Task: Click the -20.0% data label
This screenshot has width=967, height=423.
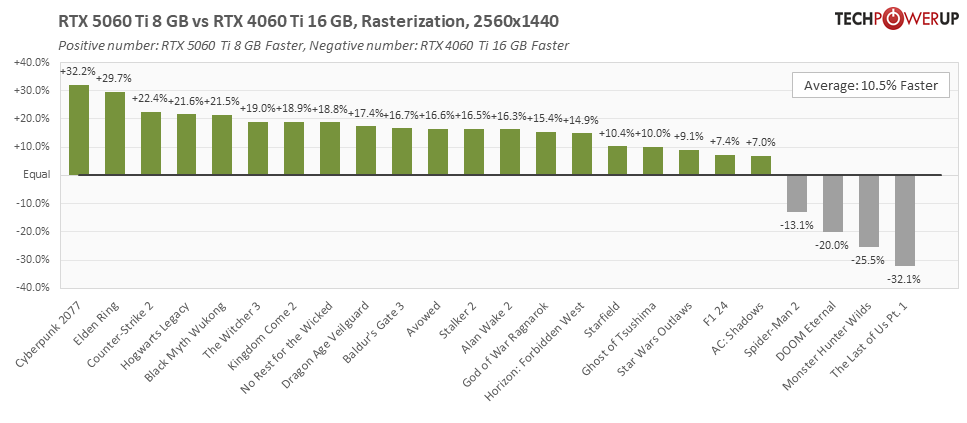Action: pyautogui.click(x=833, y=245)
